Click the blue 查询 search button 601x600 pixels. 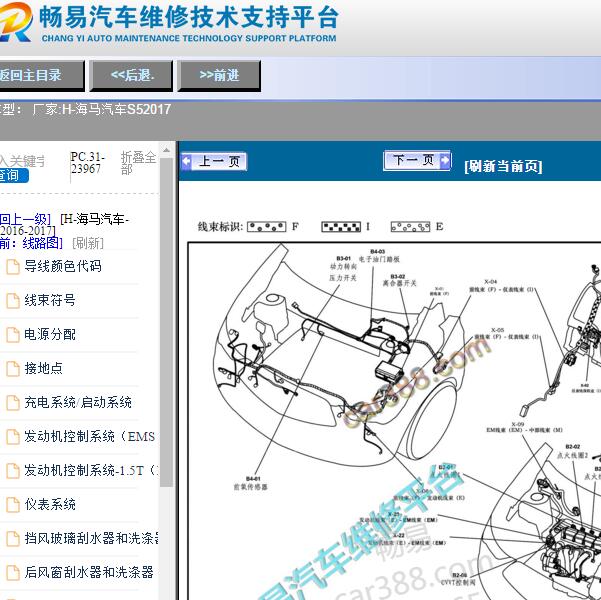[x=14, y=176]
